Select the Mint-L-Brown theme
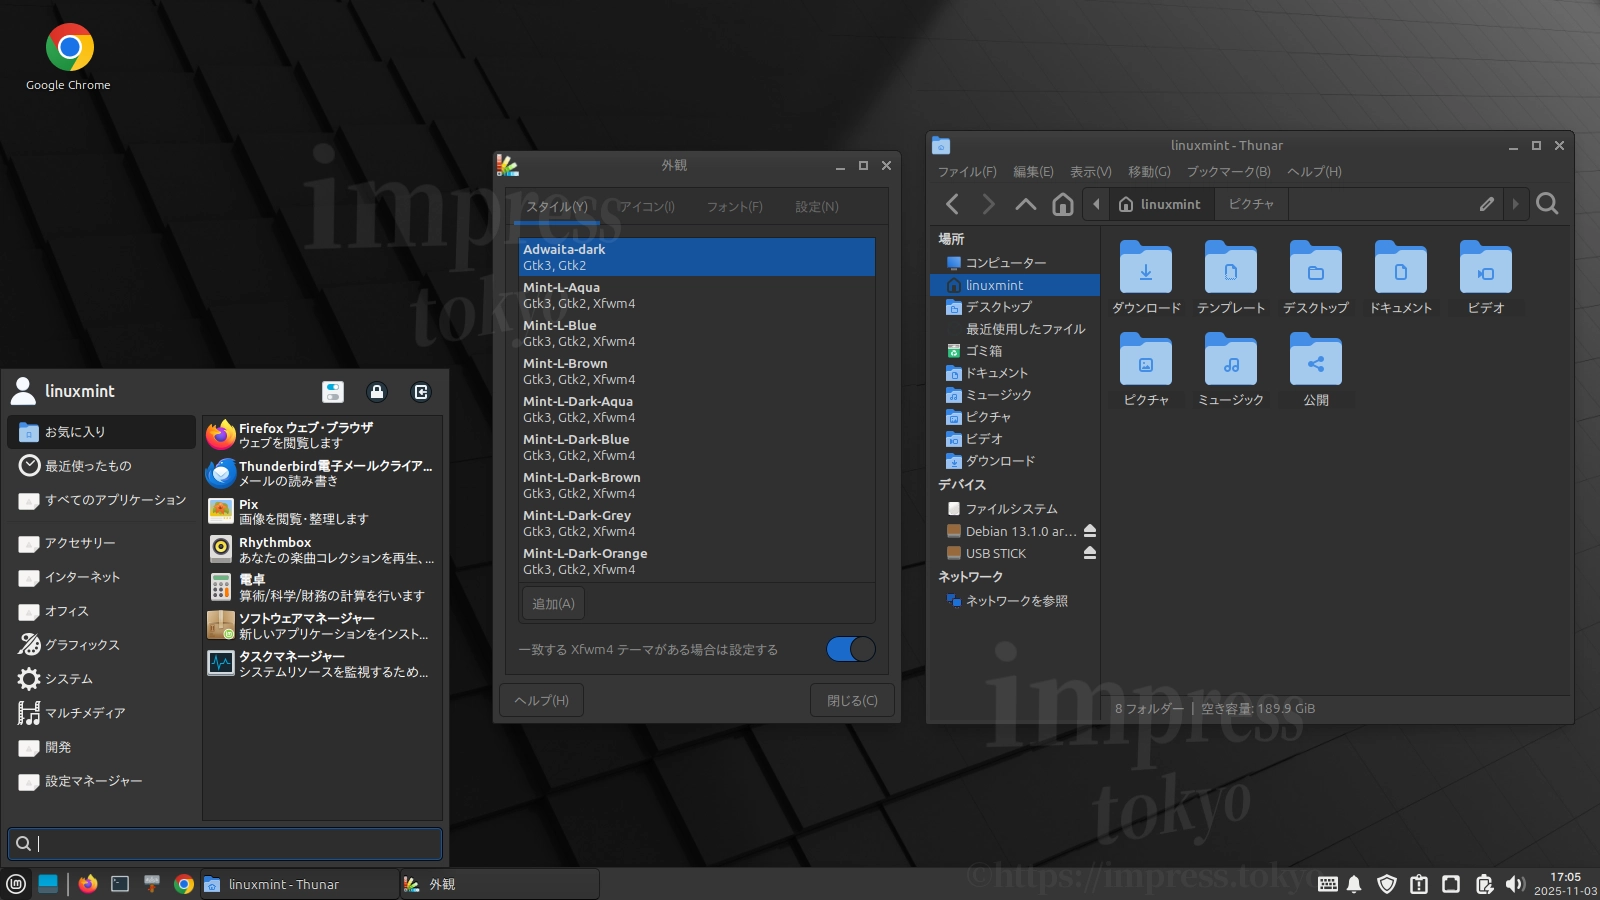 coord(697,371)
